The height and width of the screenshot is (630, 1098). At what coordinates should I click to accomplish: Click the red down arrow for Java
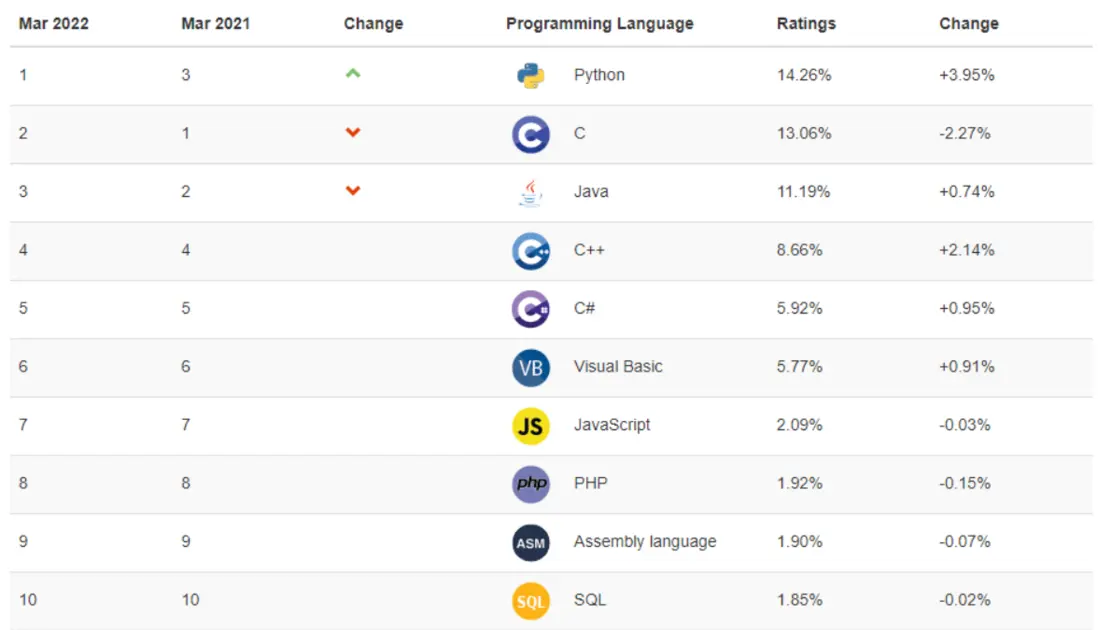click(x=352, y=191)
